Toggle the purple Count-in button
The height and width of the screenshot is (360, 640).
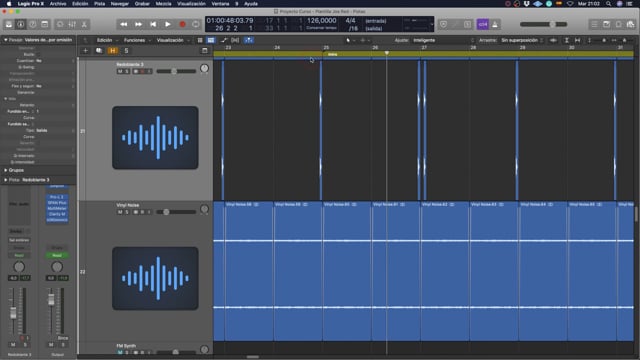coord(483,24)
